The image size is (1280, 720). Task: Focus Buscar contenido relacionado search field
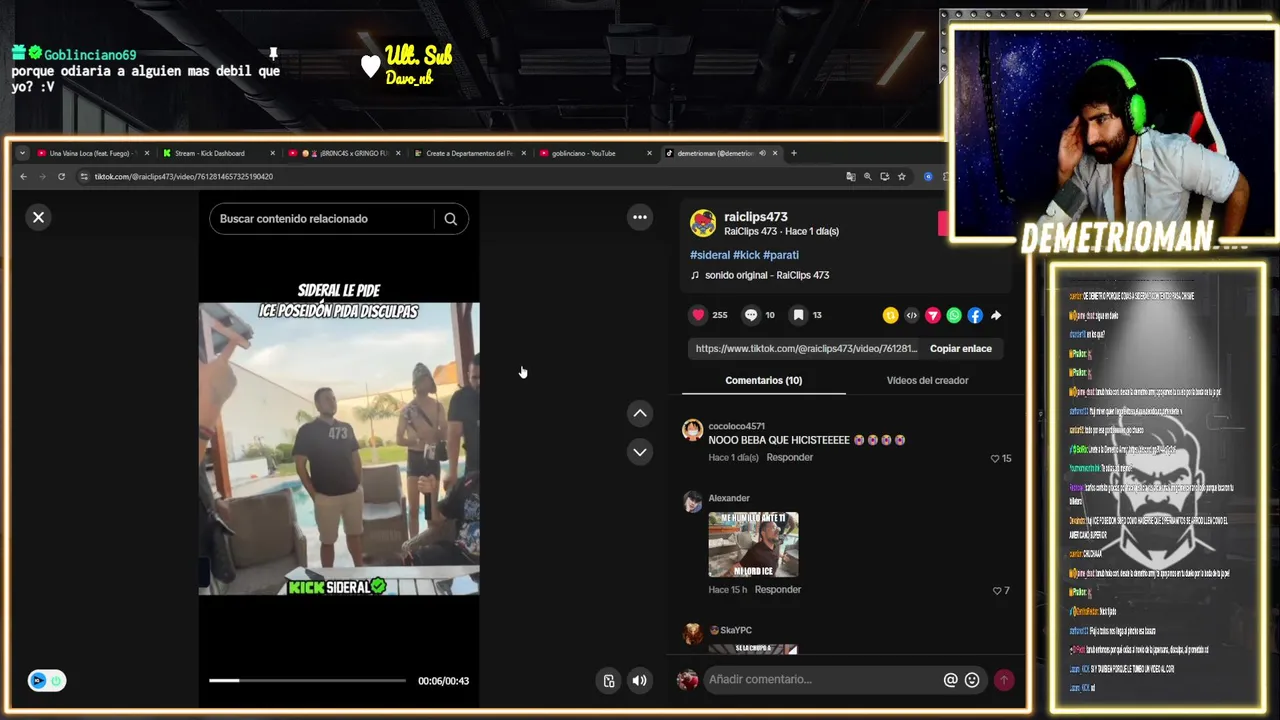coord(322,219)
